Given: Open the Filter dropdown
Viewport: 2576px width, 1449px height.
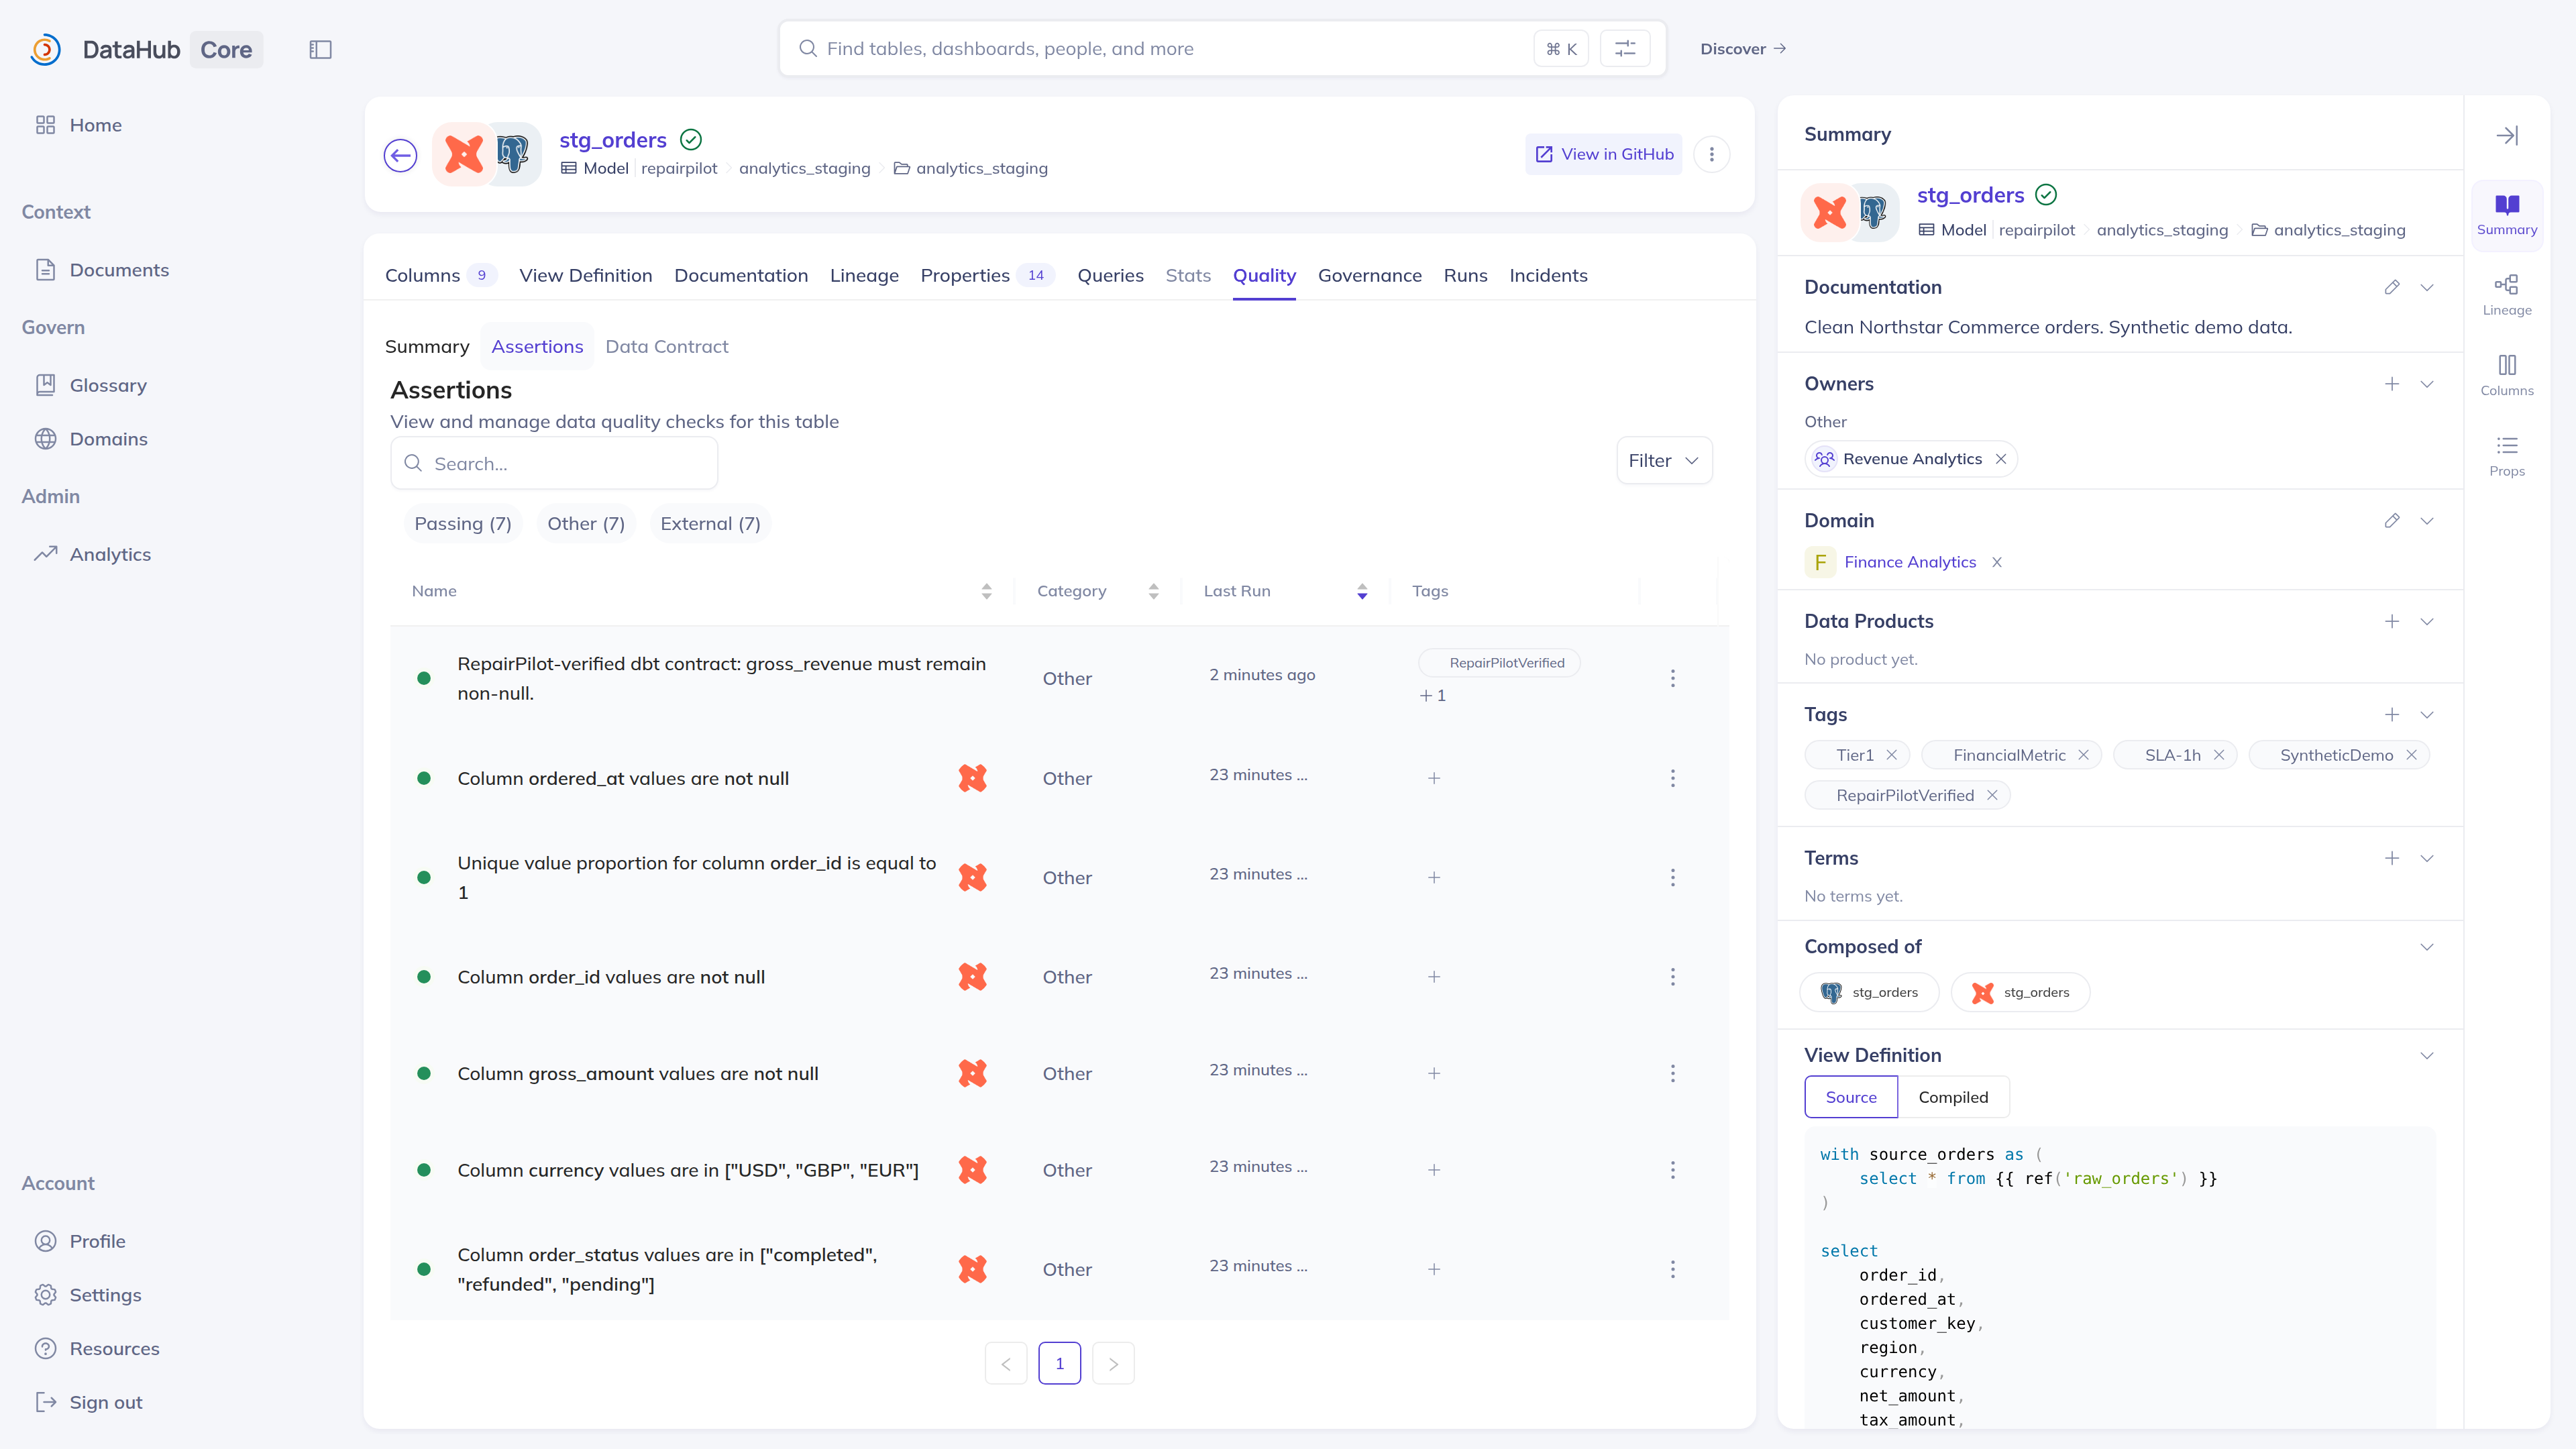Looking at the screenshot, I should pyautogui.click(x=1664, y=461).
